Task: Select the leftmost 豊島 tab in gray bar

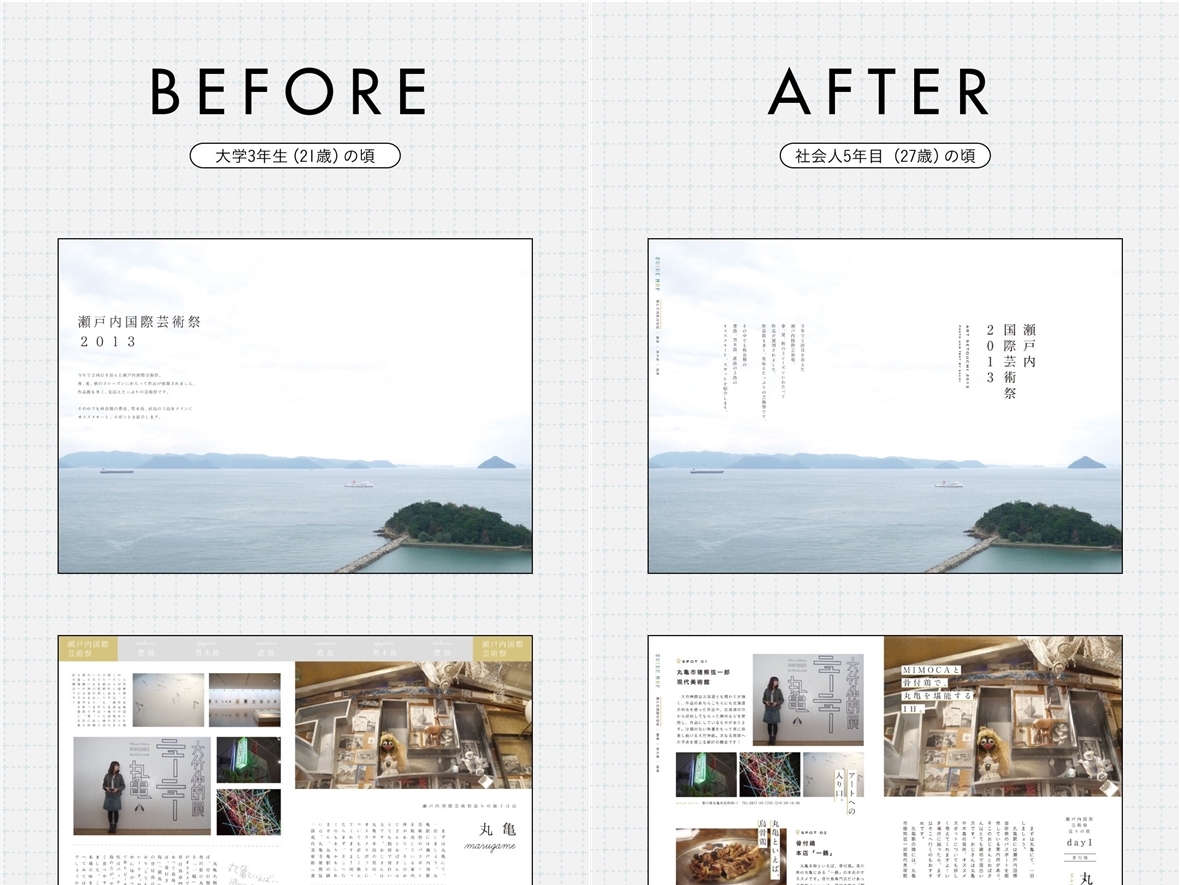Action: 148,650
